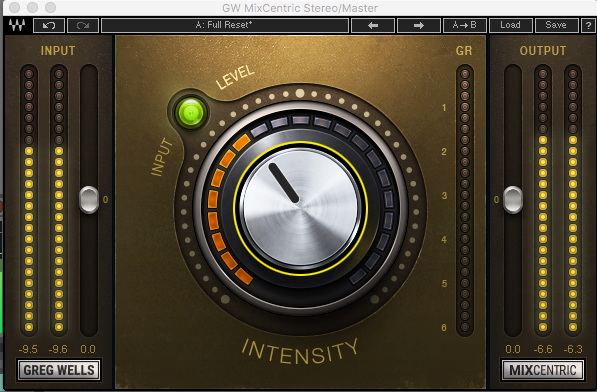Click the GR gain reduction meter

pos(465,200)
